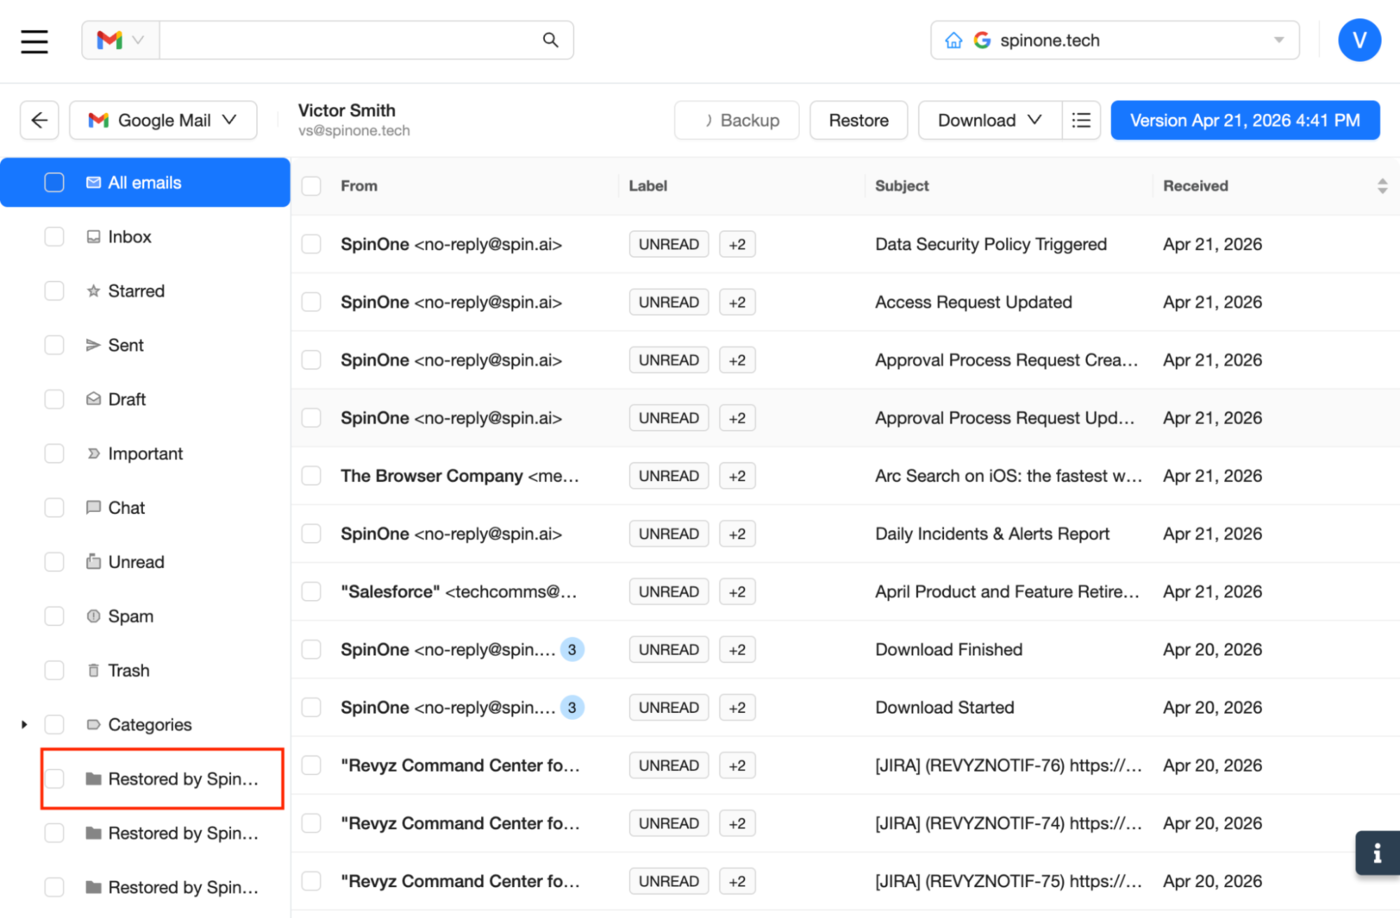Click the Chat bubble icon

pos(93,508)
